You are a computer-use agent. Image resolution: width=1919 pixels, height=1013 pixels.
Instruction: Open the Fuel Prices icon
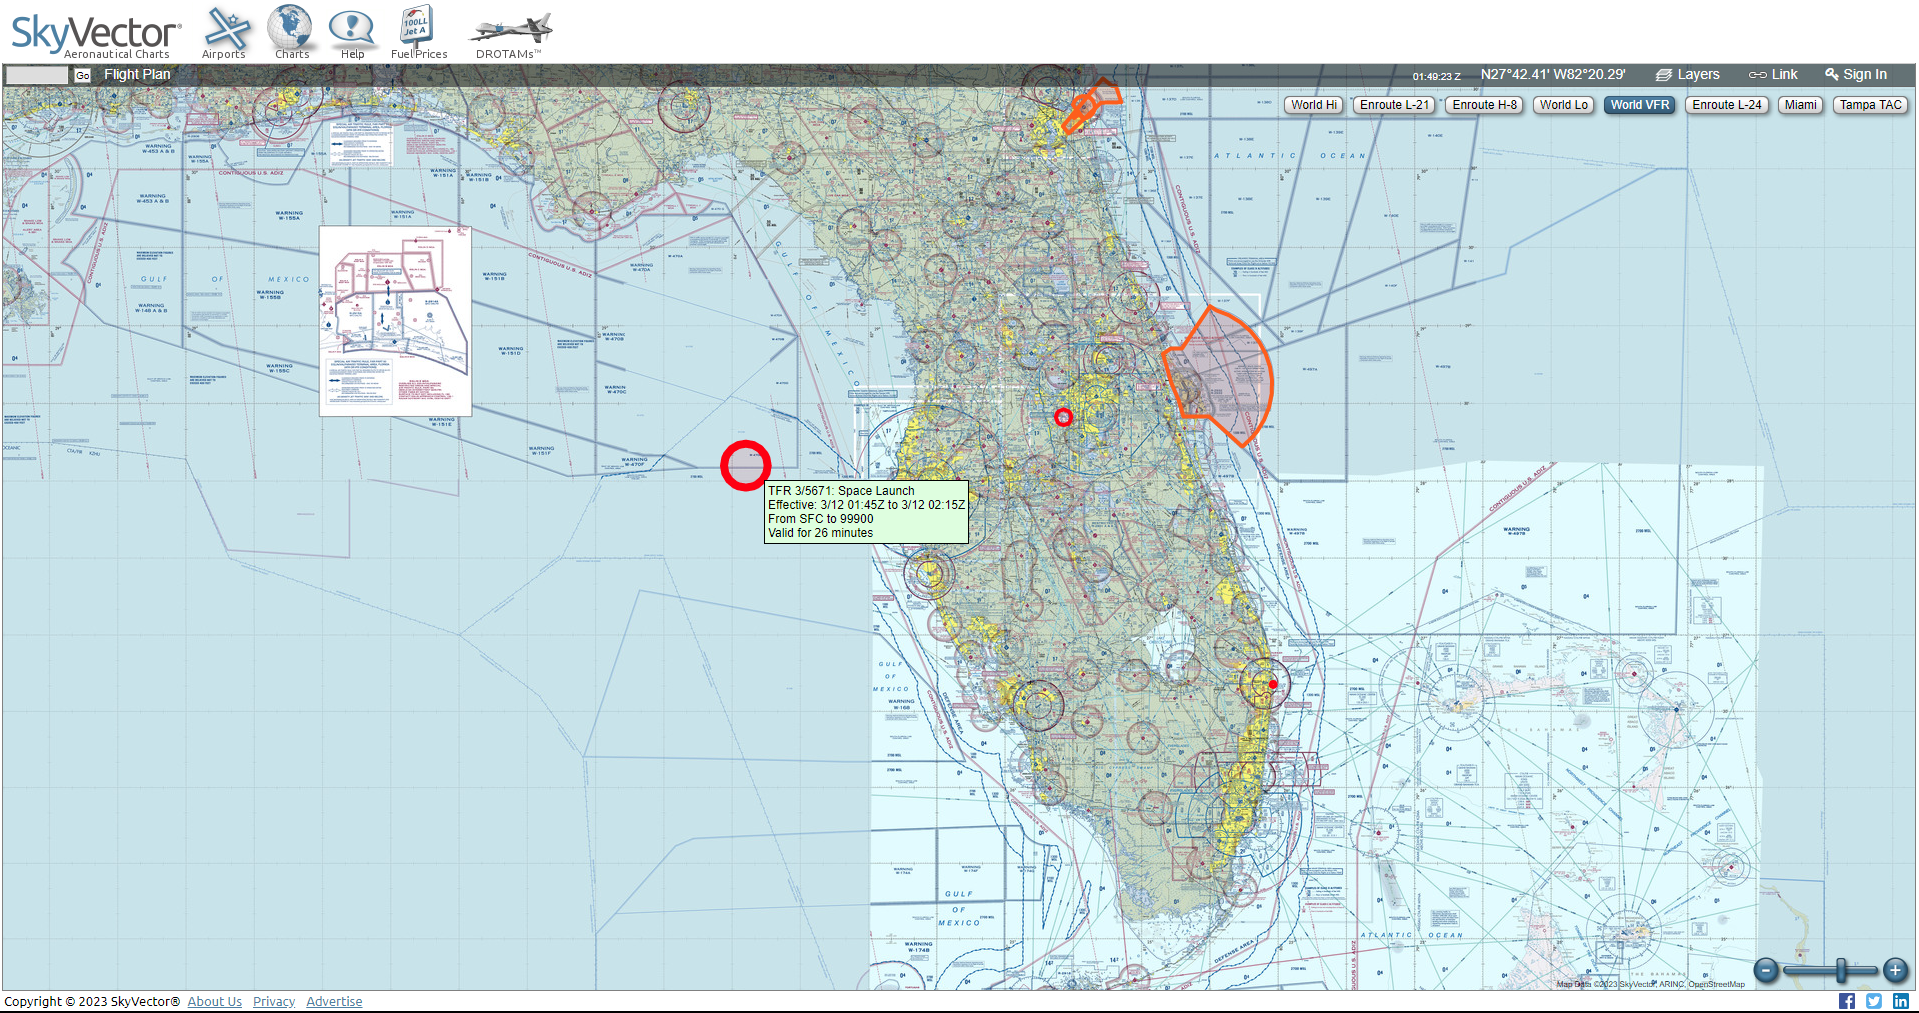click(x=419, y=32)
